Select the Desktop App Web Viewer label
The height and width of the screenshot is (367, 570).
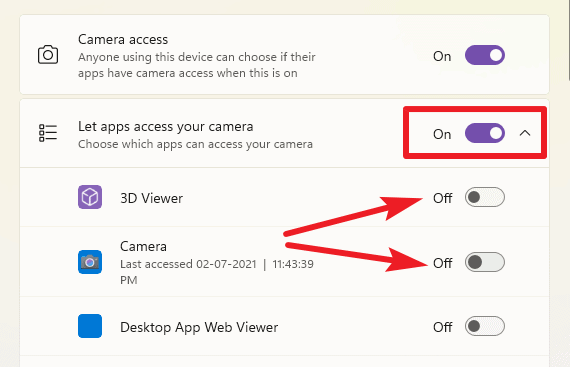coord(199,327)
